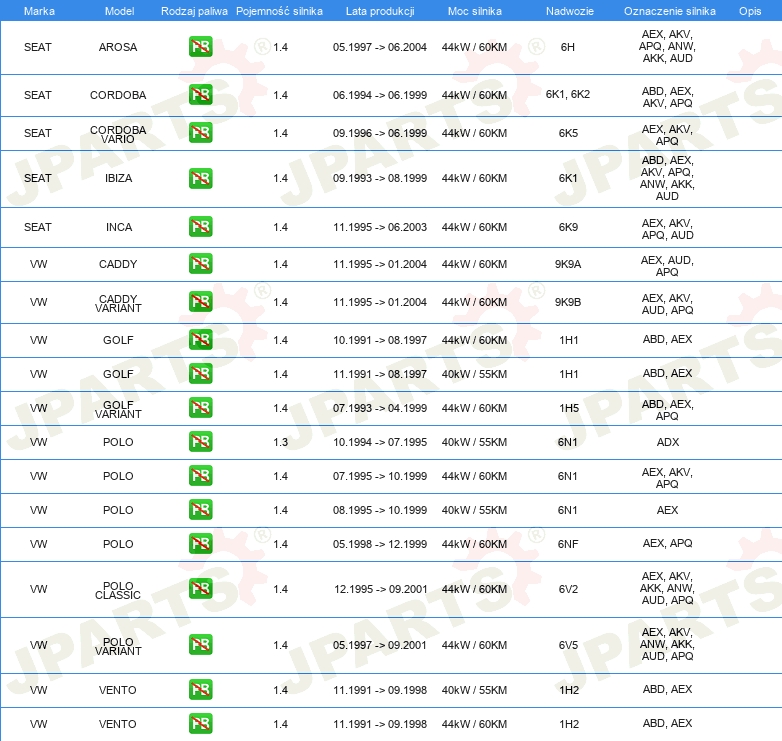Click the fuel icon in POLO 1.3 row

(200, 442)
